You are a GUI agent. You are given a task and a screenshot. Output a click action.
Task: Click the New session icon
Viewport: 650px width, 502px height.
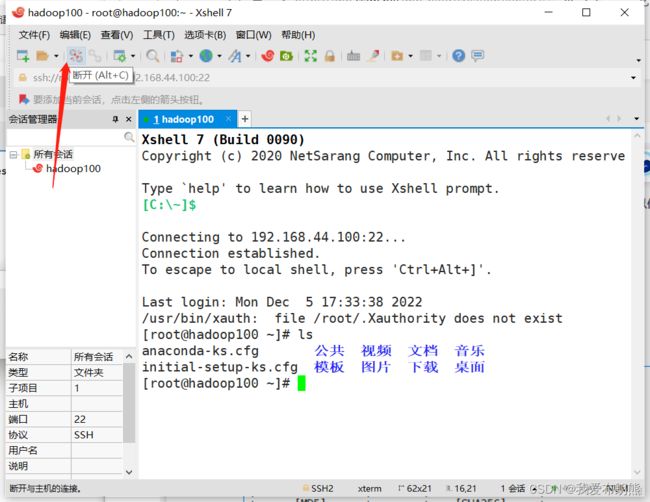tap(23, 56)
